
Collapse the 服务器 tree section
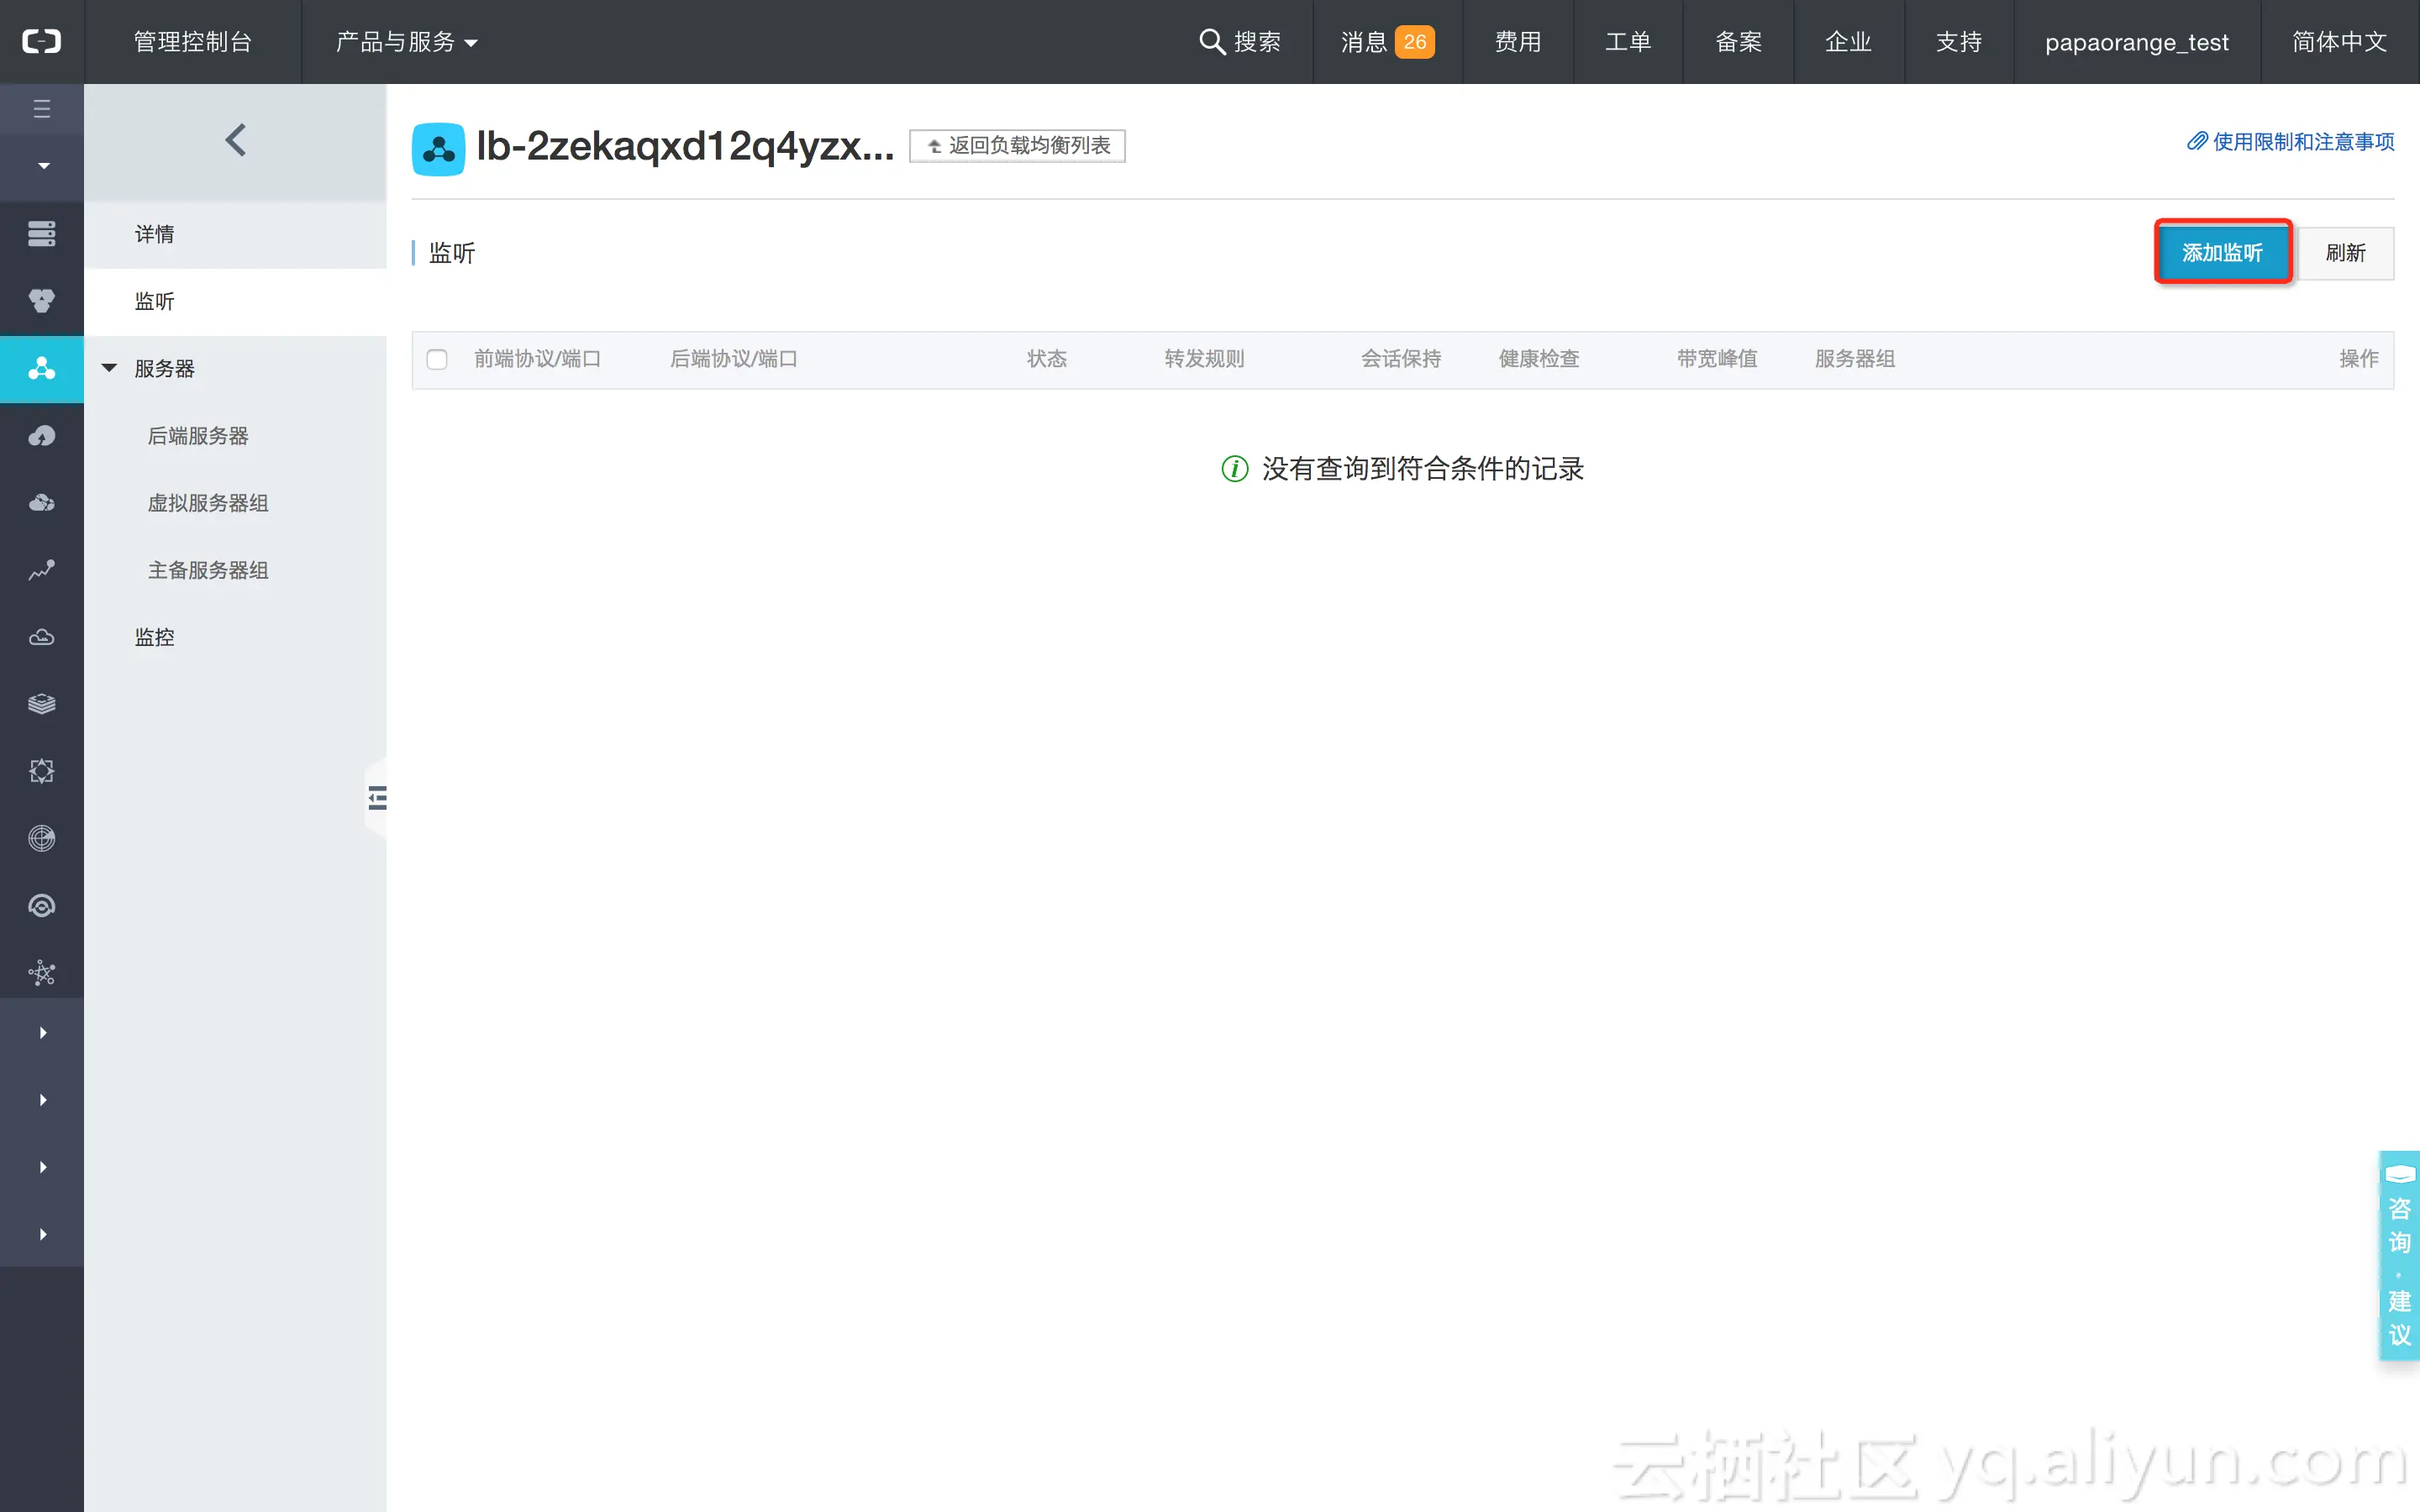109,368
